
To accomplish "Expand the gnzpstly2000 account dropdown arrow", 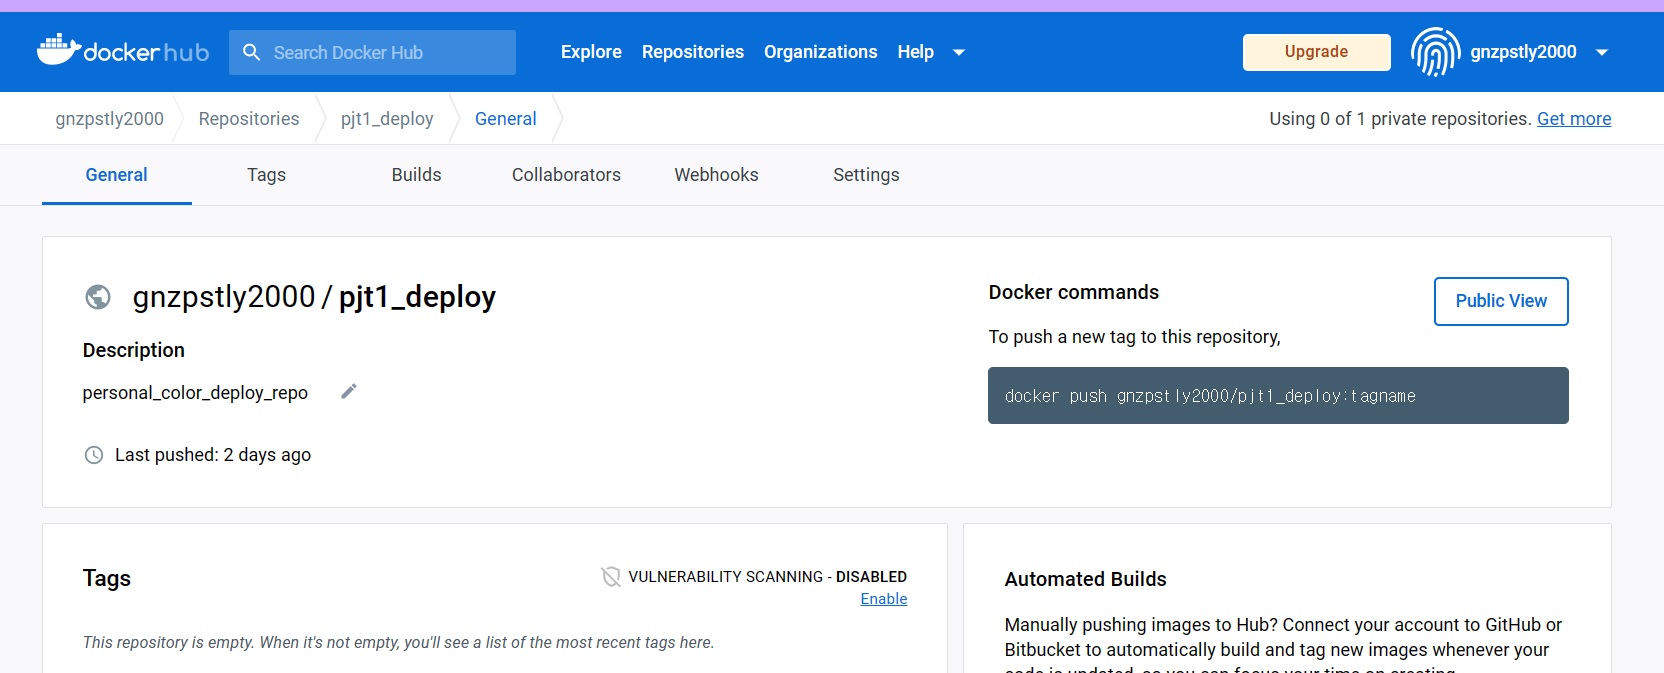I will coord(1602,52).
